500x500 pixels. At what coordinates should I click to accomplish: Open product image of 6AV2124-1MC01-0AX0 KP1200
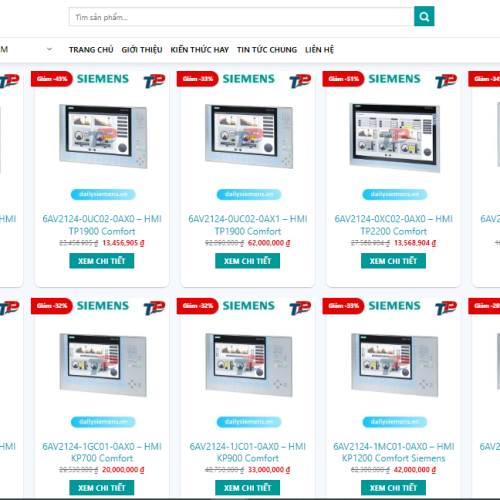click(x=395, y=365)
